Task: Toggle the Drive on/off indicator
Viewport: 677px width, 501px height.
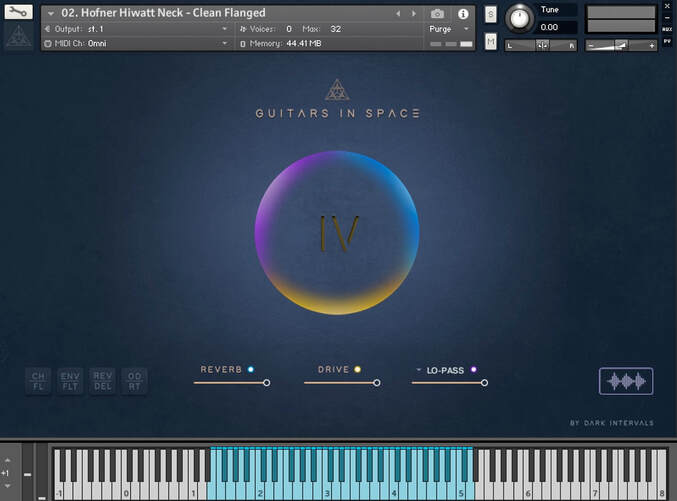Action: coord(358,370)
